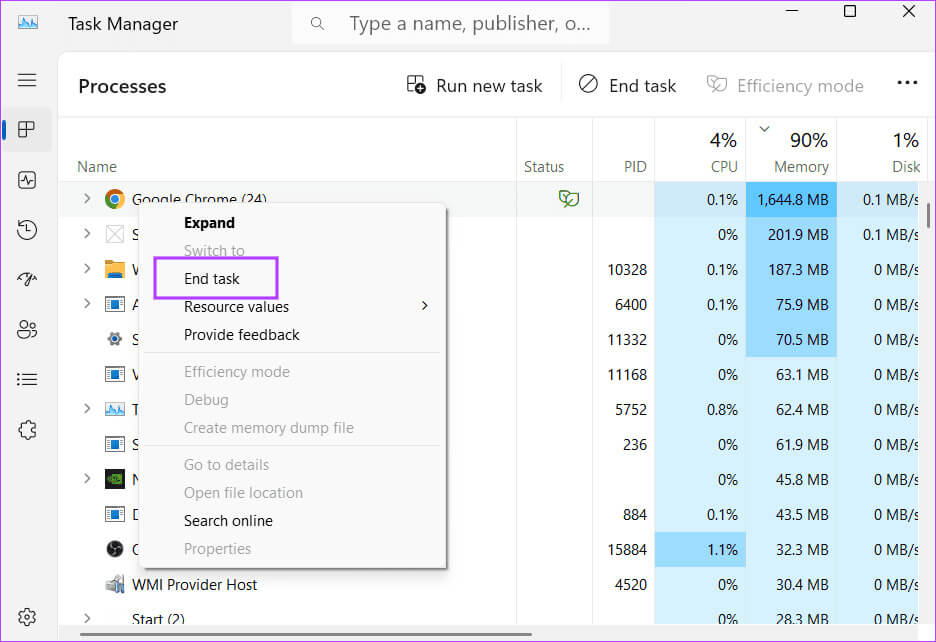The width and height of the screenshot is (936, 642).
Task: Click Run new task button
Action: point(475,85)
